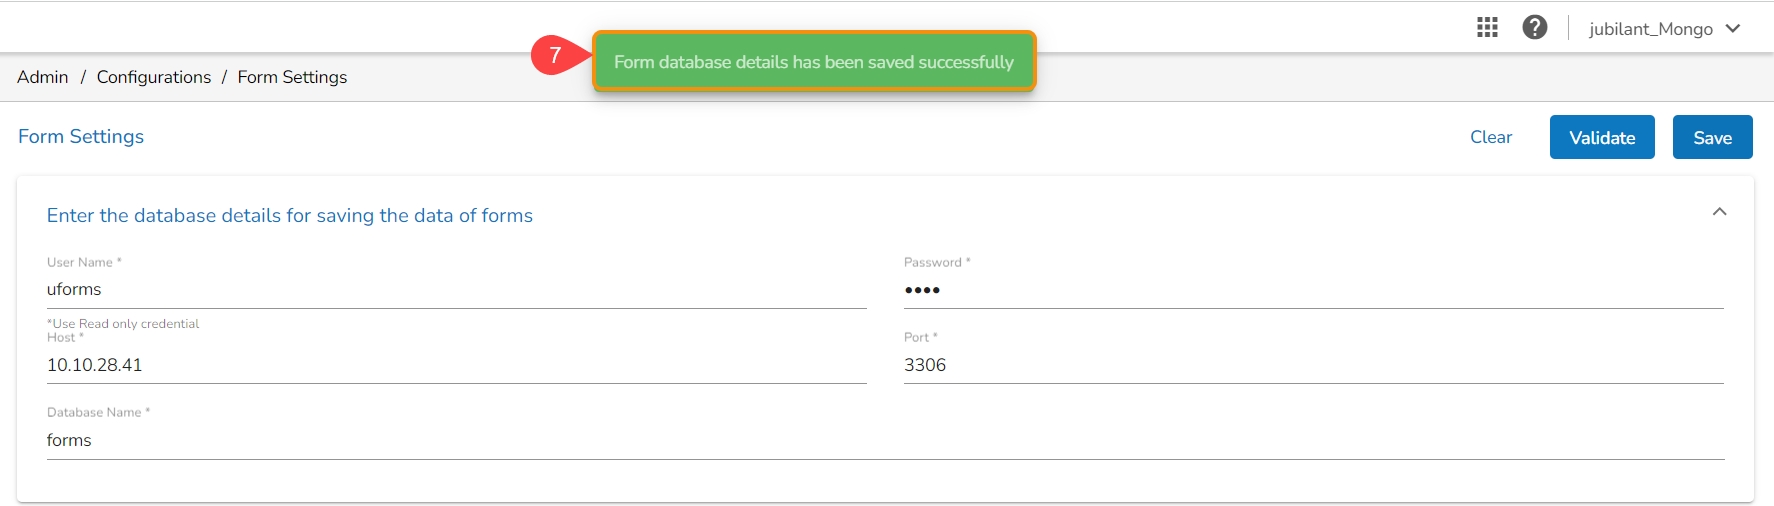Save the form database settings
The width and height of the screenshot is (1774, 506).
(1712, 138)
